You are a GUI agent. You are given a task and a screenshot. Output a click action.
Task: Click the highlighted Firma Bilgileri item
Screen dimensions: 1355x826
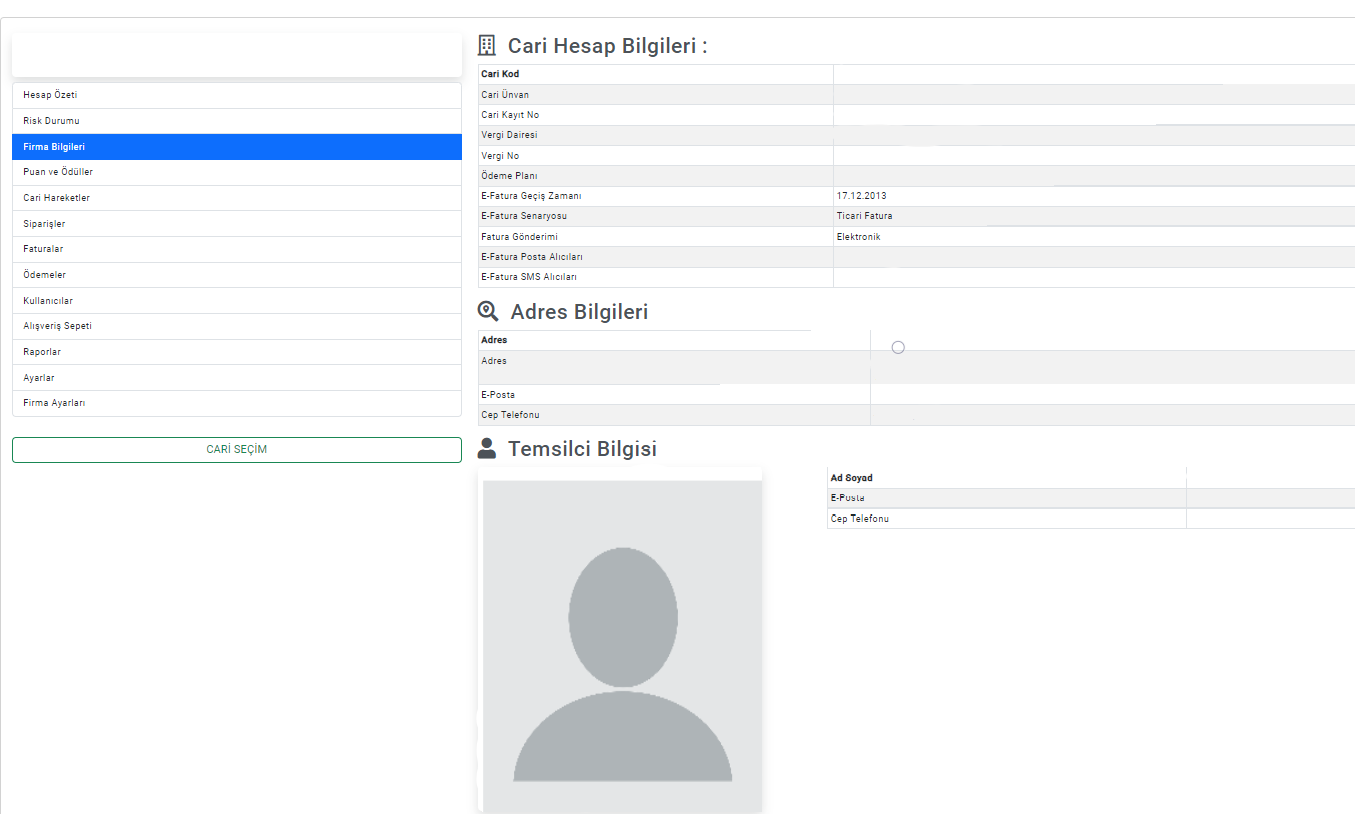(236, 147)
